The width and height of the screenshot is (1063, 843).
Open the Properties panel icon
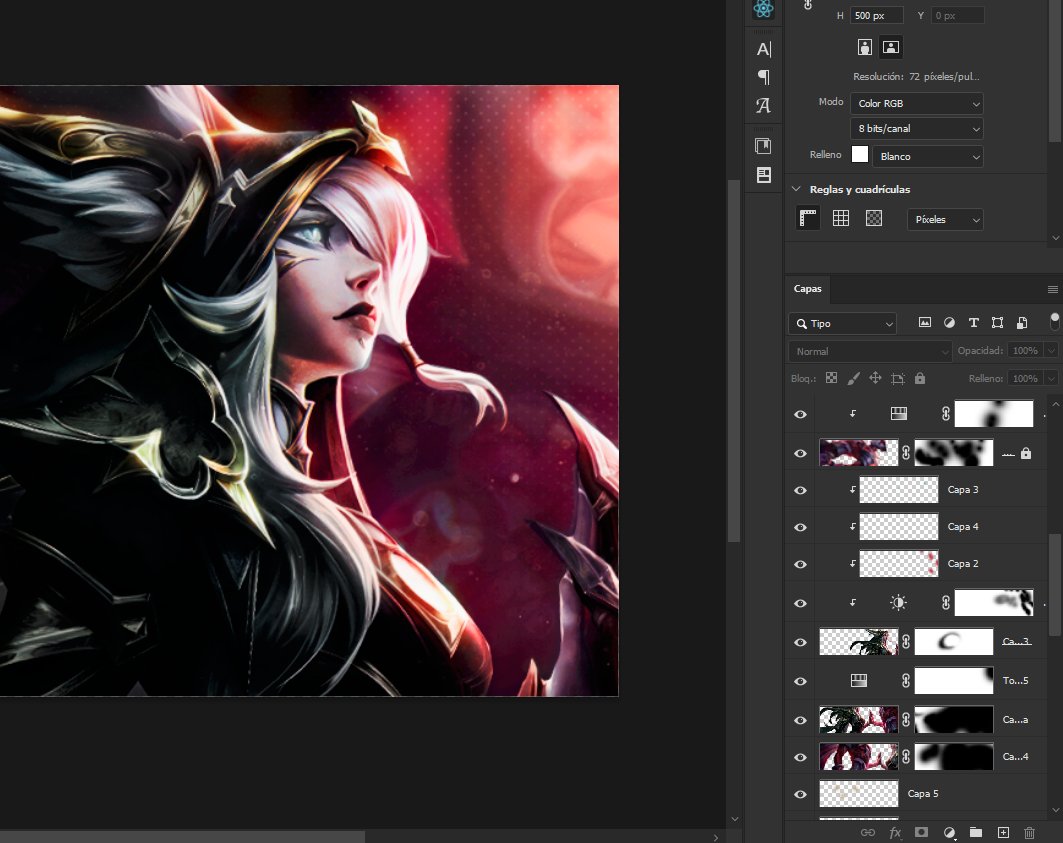coord(764,175)
